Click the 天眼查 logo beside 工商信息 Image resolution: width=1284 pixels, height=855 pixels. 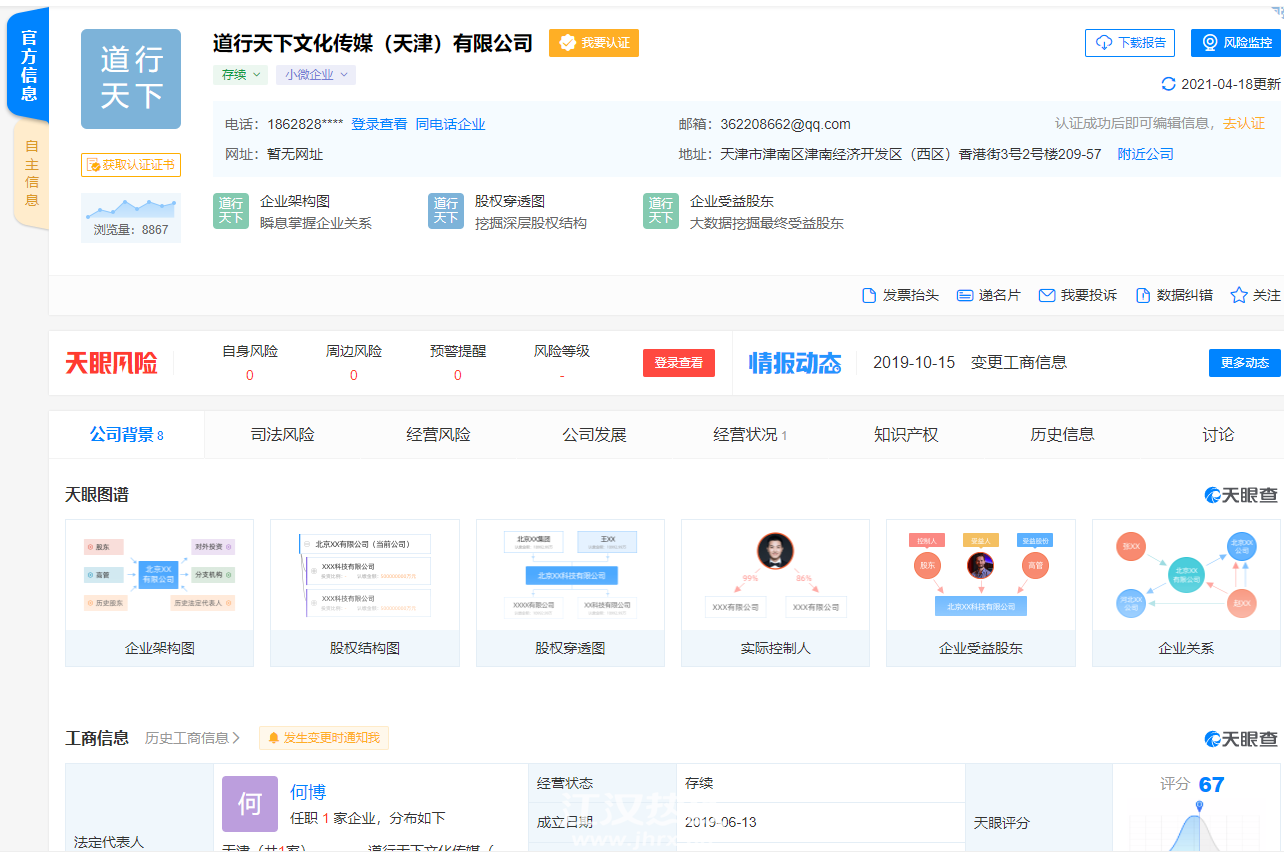(1241, 739)
